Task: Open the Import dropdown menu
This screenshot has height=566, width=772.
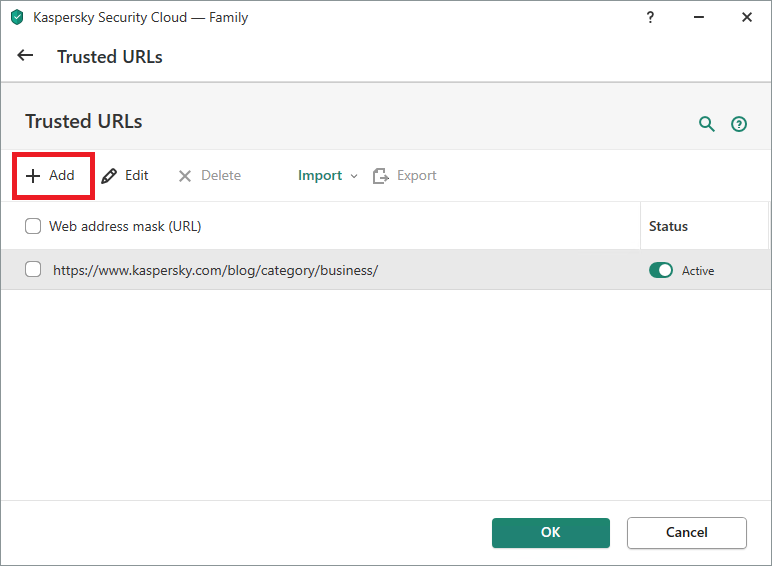Action: 327,175
